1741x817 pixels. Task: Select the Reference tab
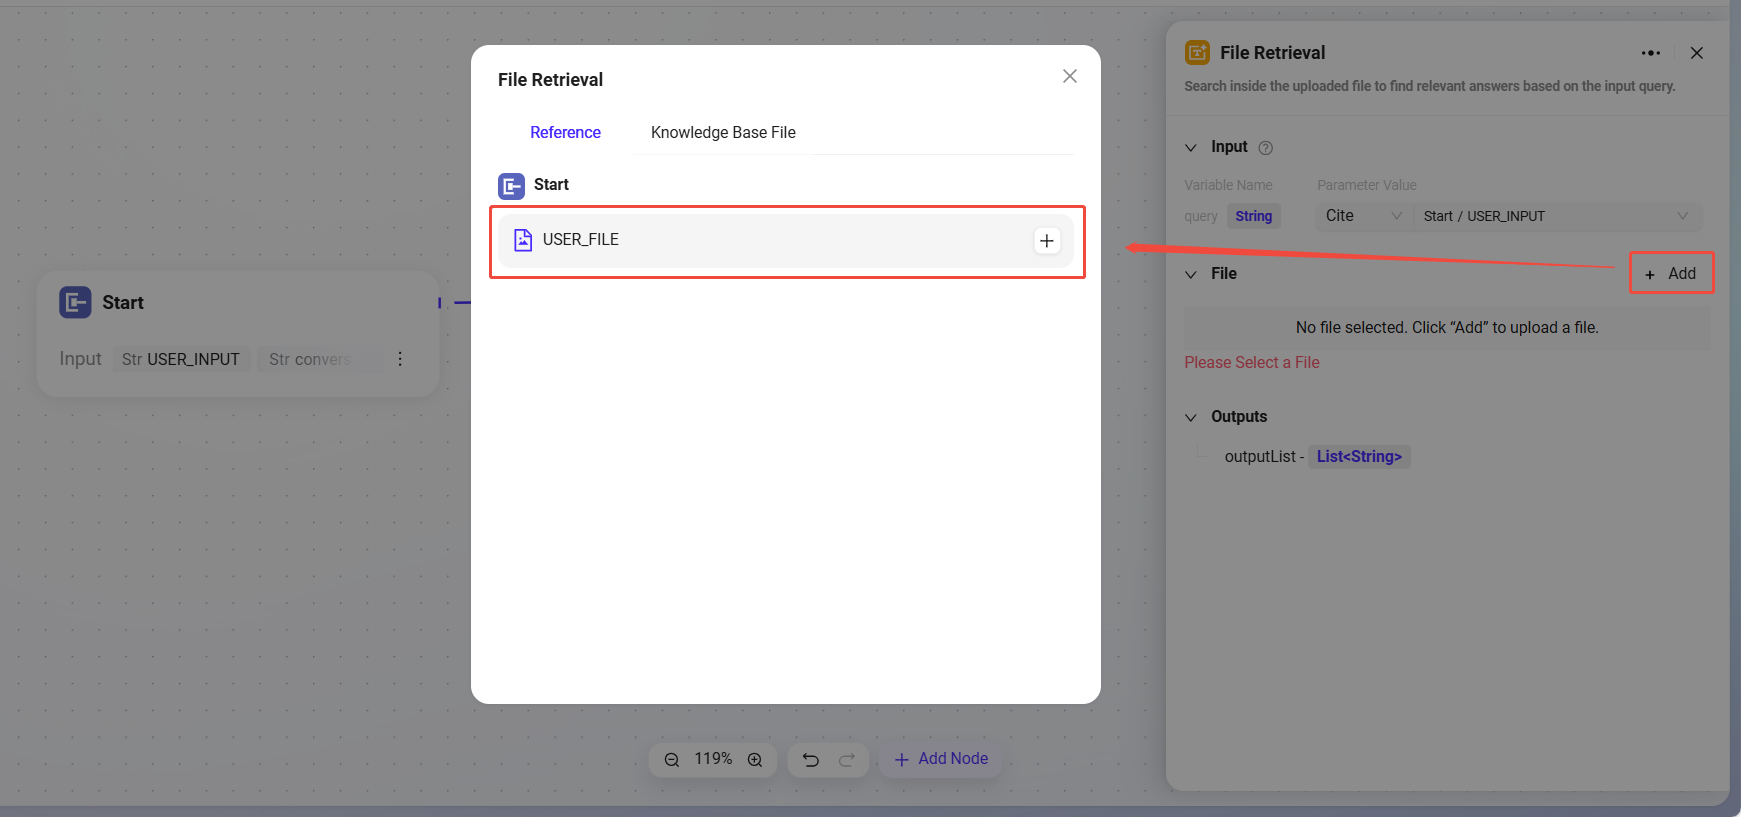click(565, 132)
